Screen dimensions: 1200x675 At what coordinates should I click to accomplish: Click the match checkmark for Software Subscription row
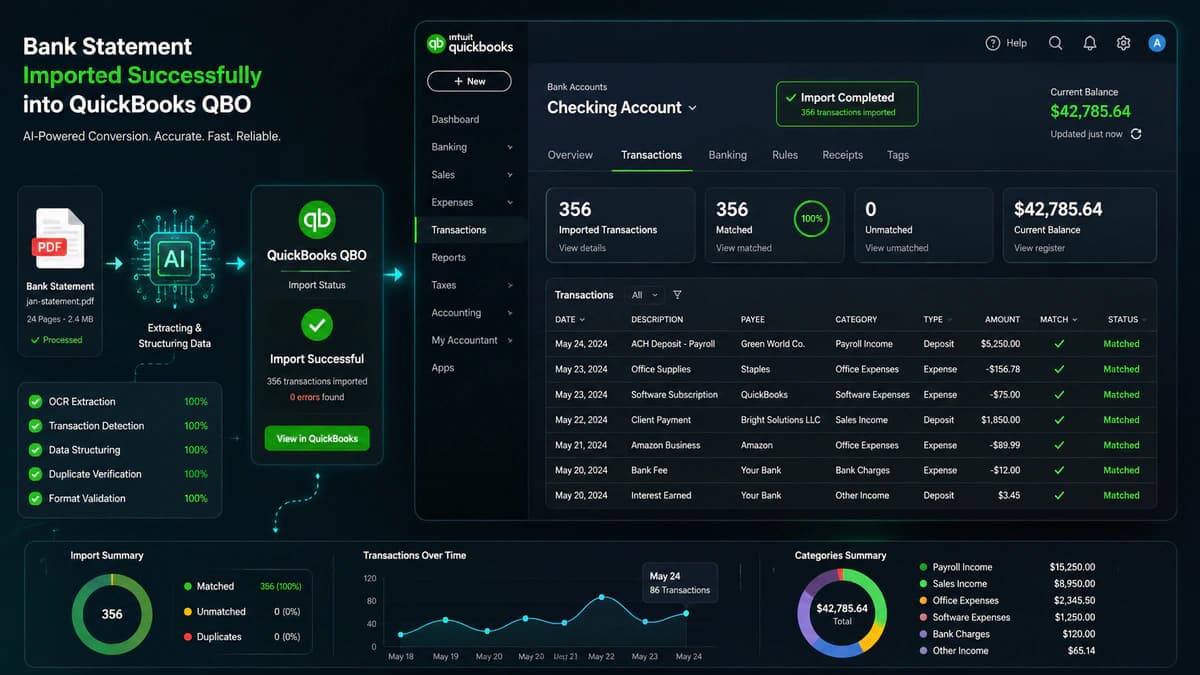[1059, 394]
